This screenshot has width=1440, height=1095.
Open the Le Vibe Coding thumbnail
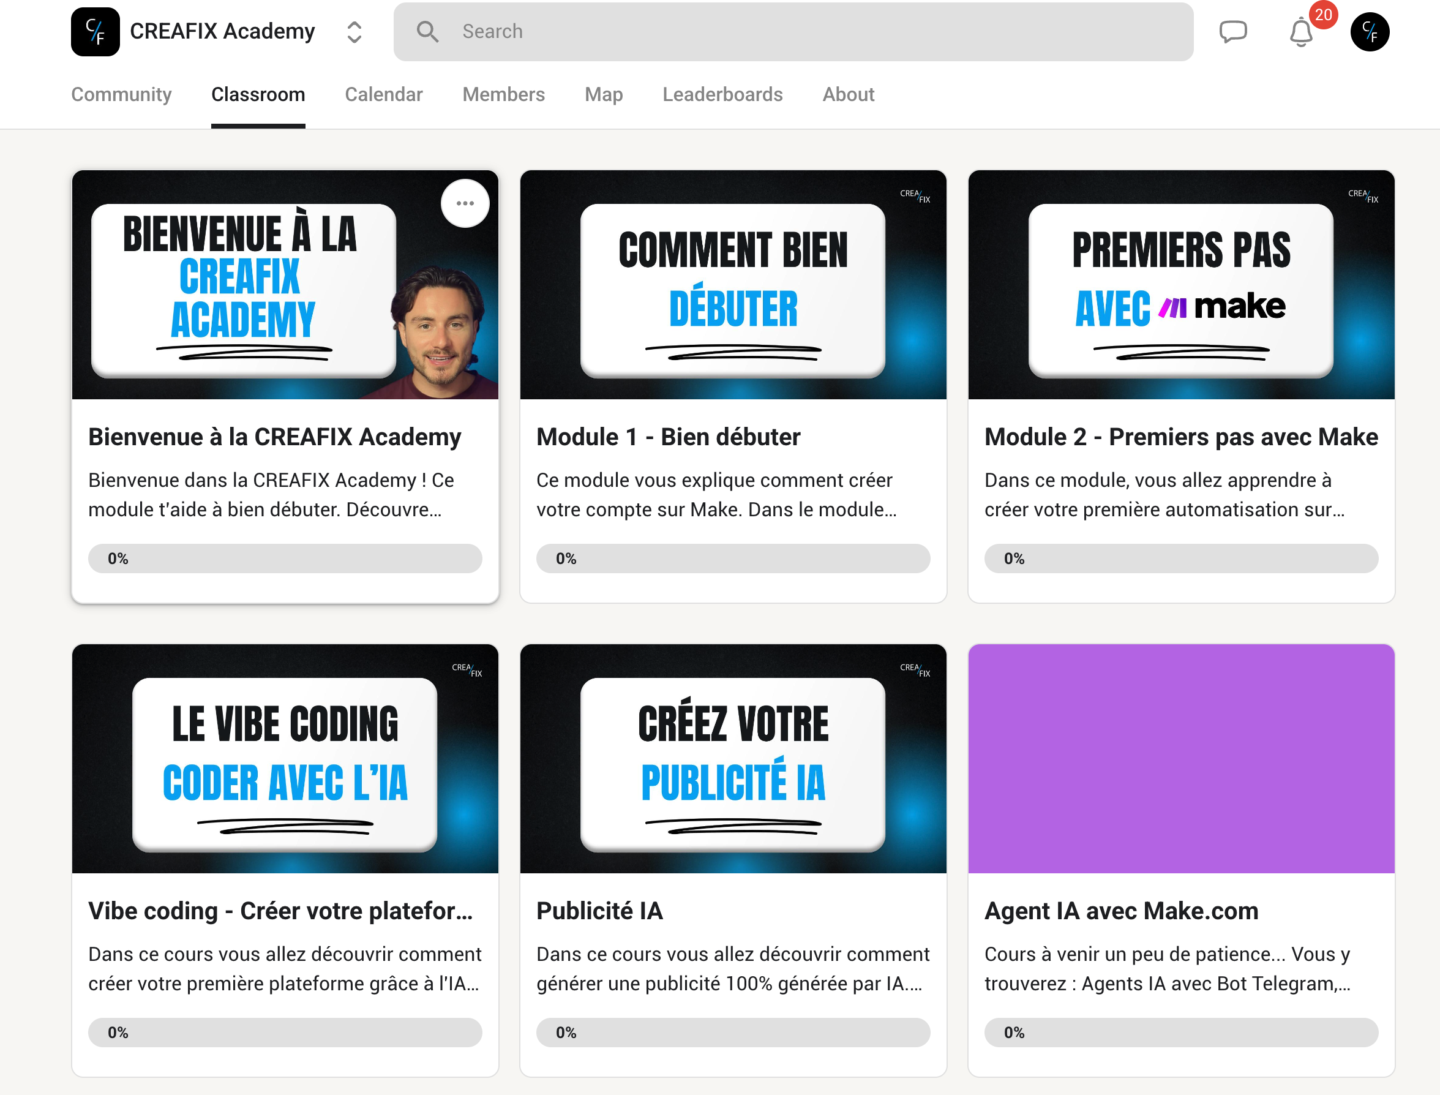coord(285,759)
